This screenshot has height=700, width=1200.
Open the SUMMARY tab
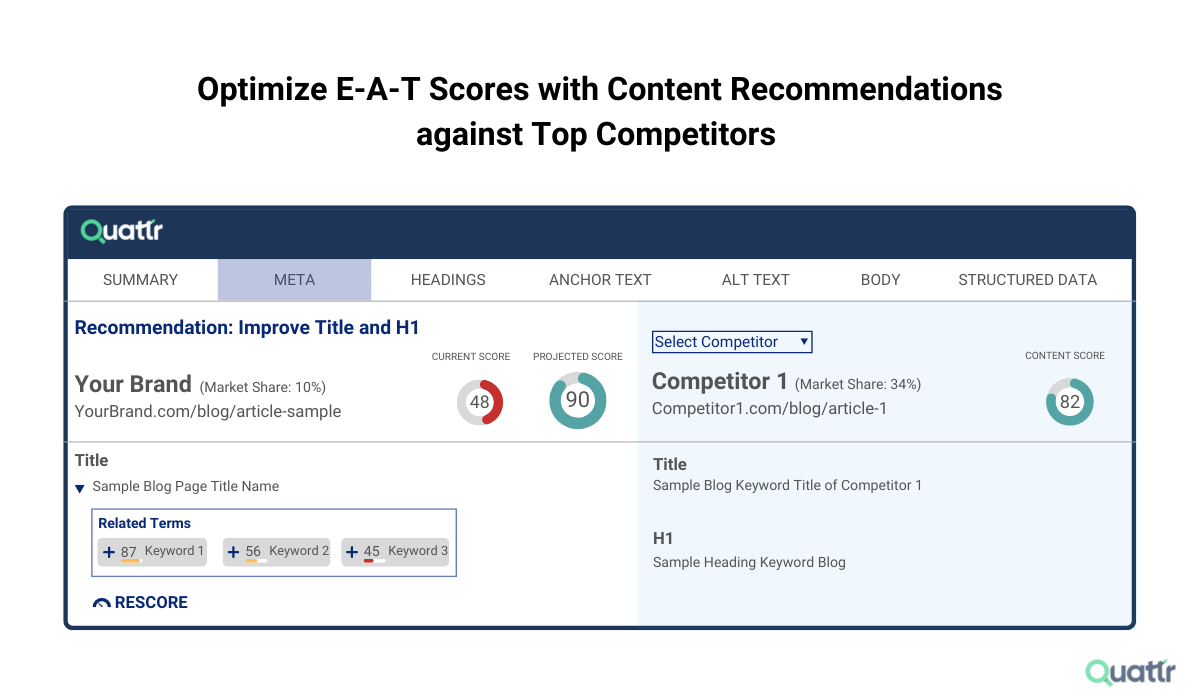click(x=141, y=280)
